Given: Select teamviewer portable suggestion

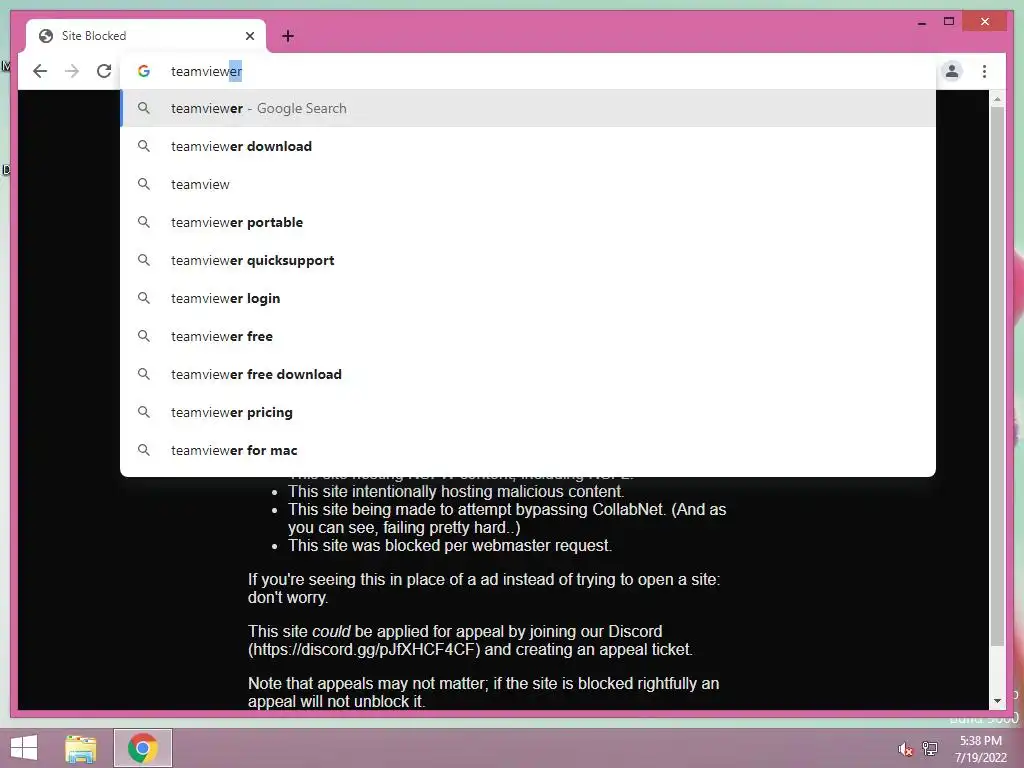Looking at the screenshot, I should pyautogui.click(x=528, y=222).
